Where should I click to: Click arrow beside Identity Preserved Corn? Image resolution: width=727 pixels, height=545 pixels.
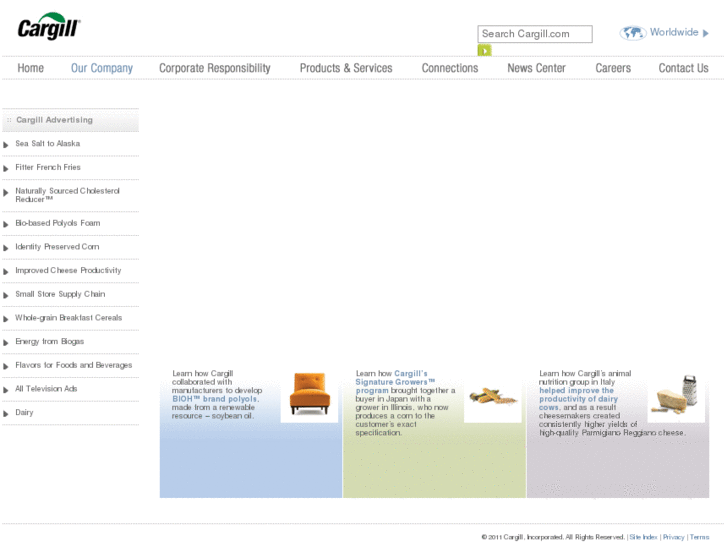[6, 248]
